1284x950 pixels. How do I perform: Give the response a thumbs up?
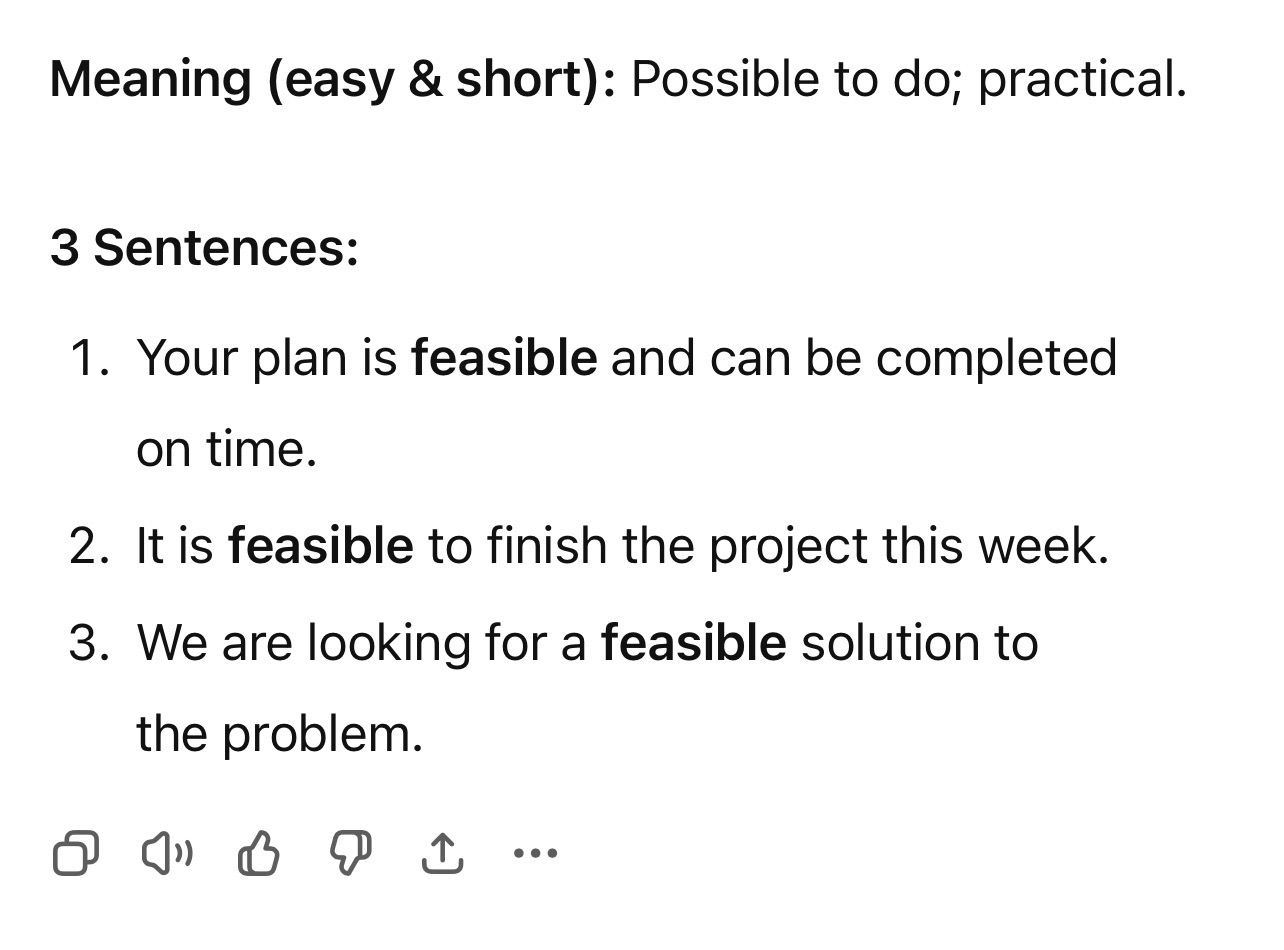(x=259, y=854)
